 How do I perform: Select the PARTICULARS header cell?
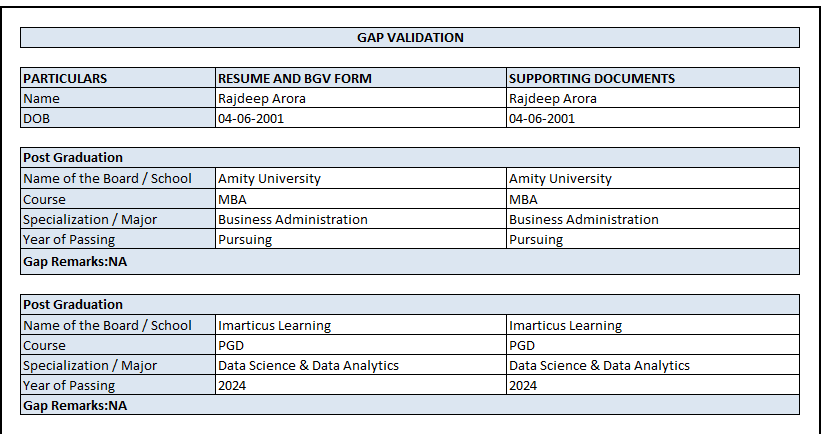[118, 78]
